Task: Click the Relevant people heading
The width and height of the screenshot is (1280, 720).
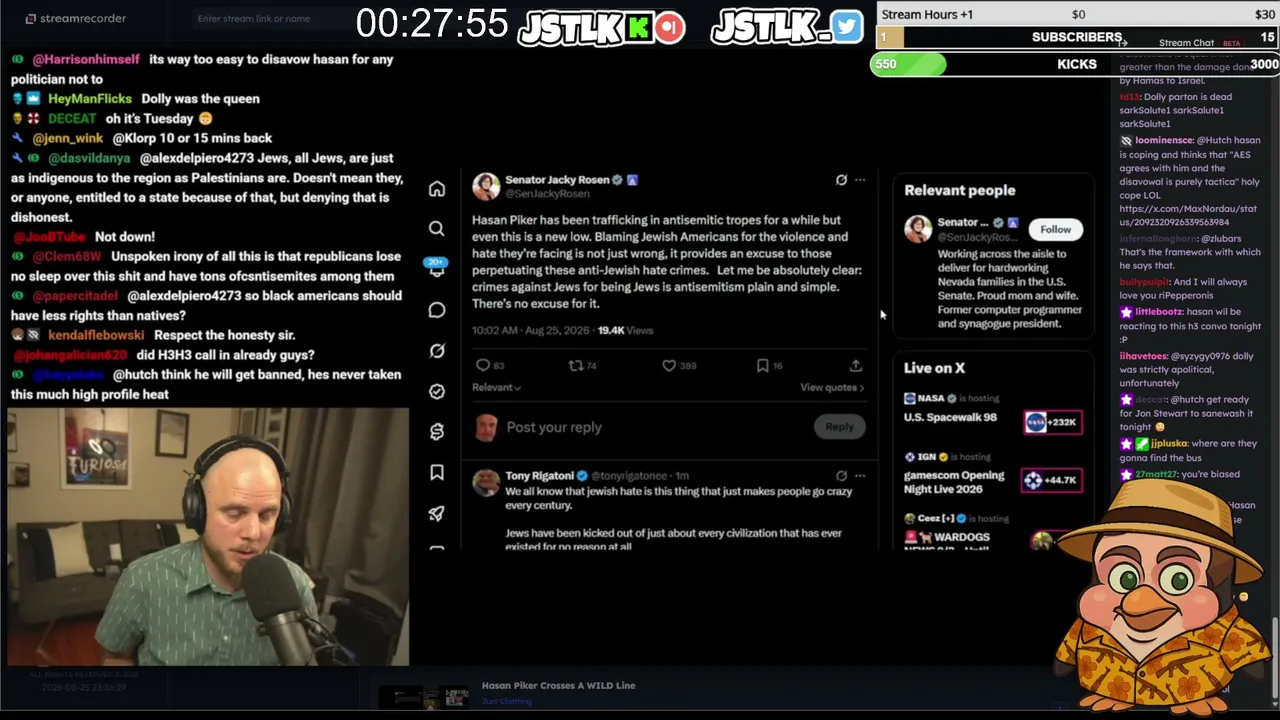Action: pos(960,190)
